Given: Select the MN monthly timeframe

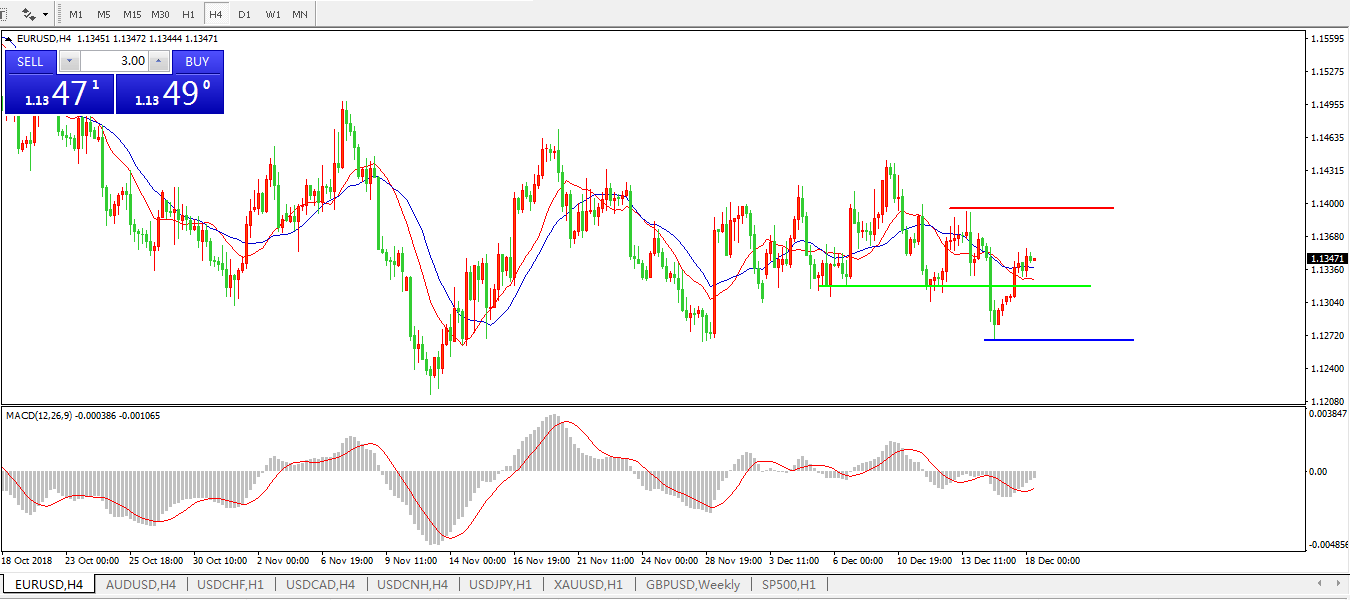Looking at the screenshot, I should click(x=300, y=15).
